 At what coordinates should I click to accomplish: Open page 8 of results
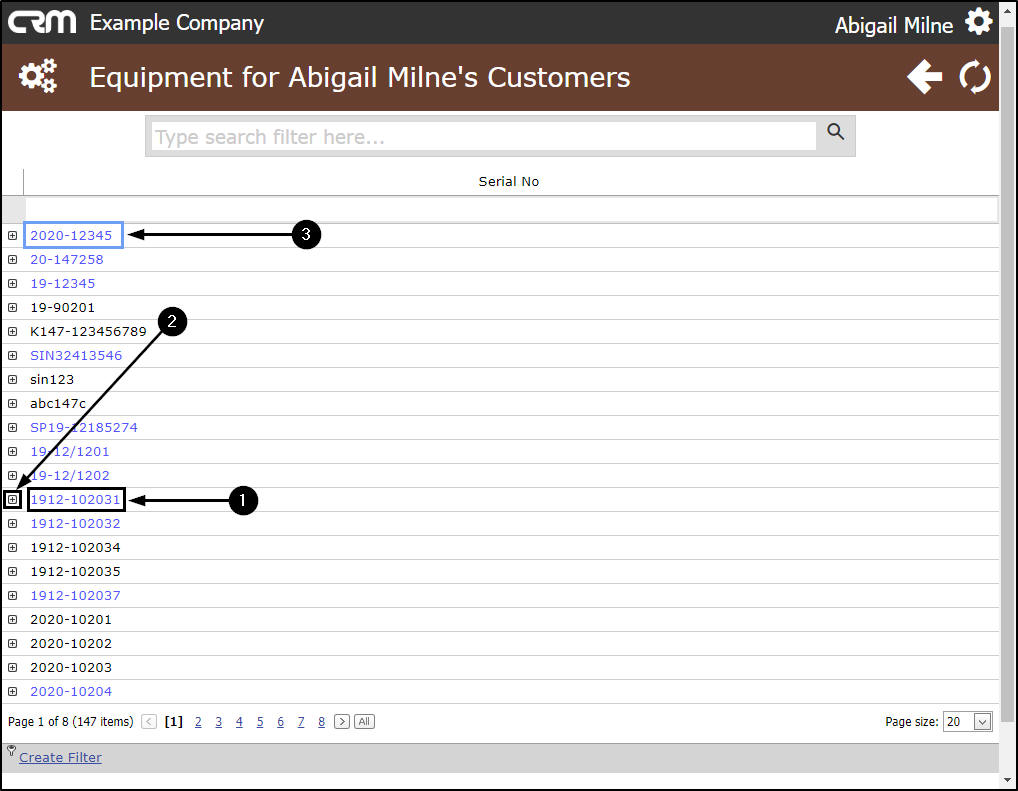click(x=321, y=722)
